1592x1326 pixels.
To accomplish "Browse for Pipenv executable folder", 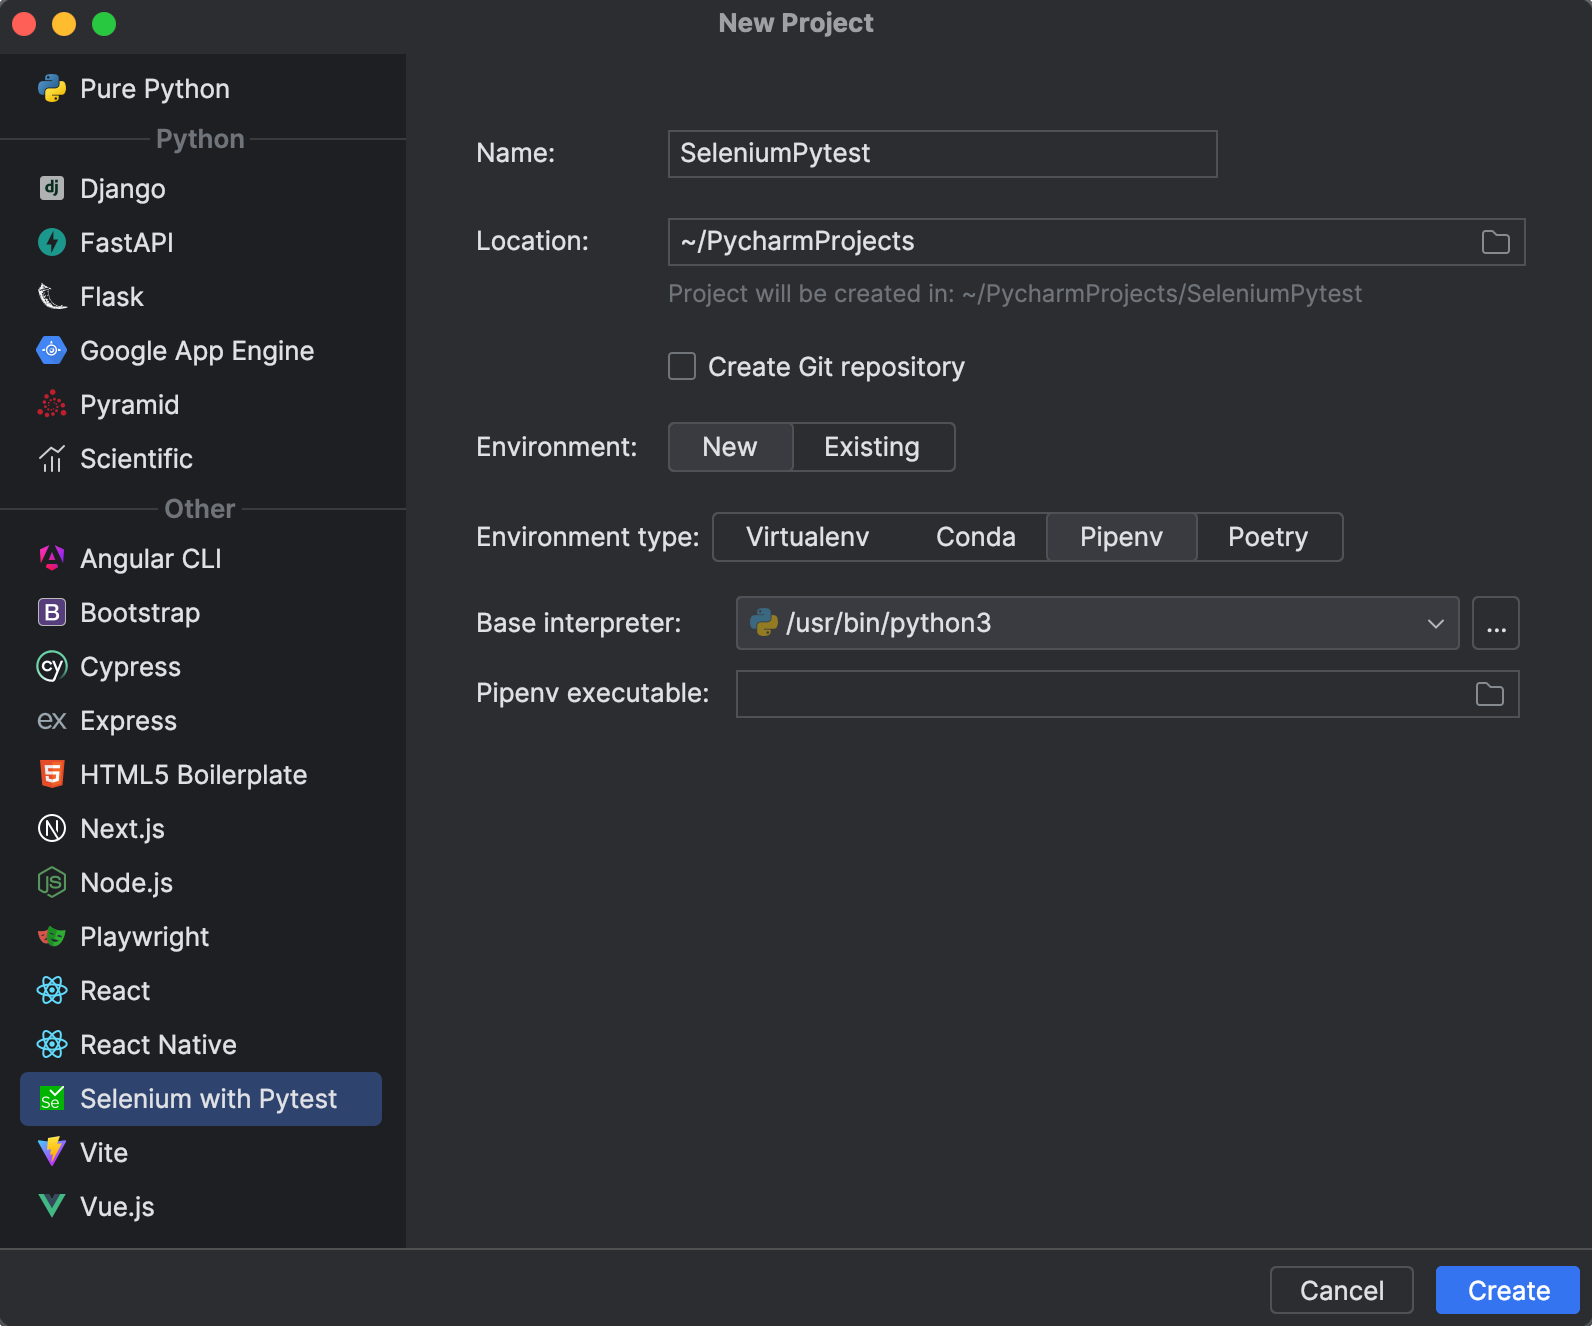I will click(x=1489, y=694).
